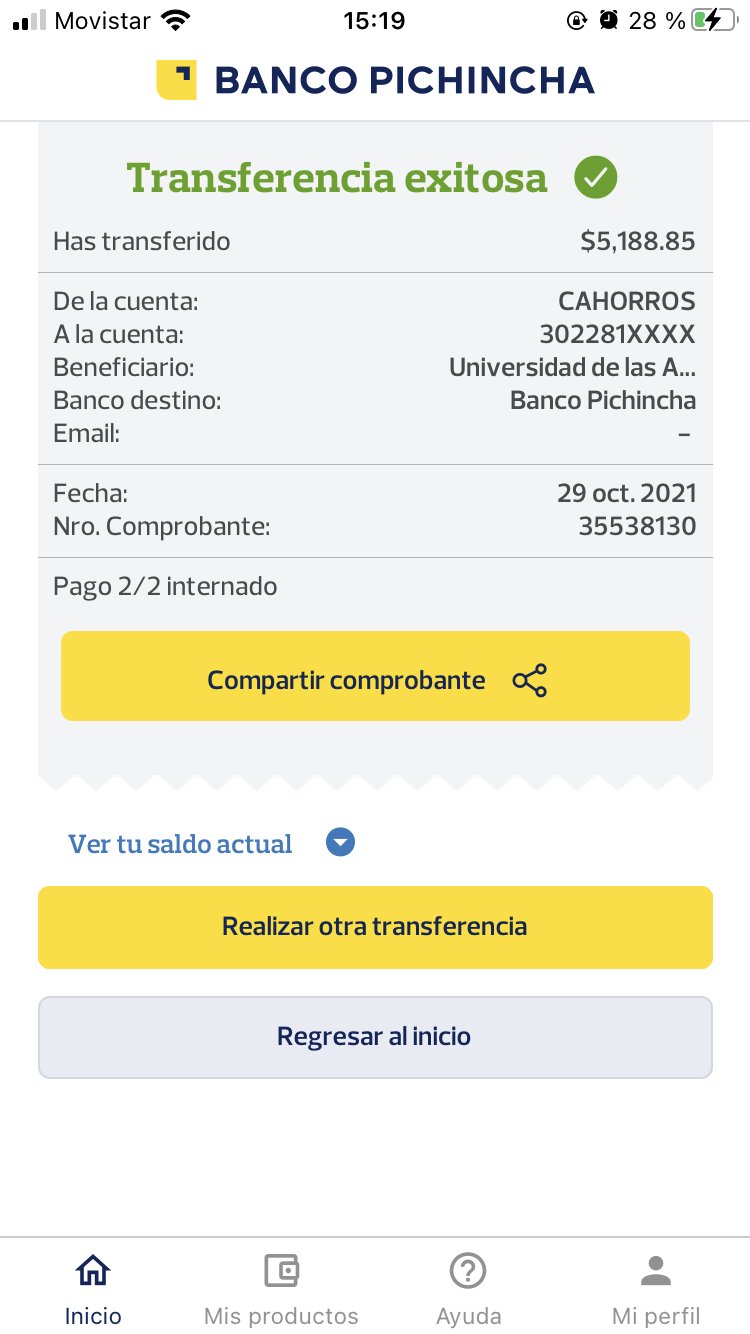Show balance via Ver tu saldo actual
The width and height of the screenshot is (750, 1334).
coord(181,844)
